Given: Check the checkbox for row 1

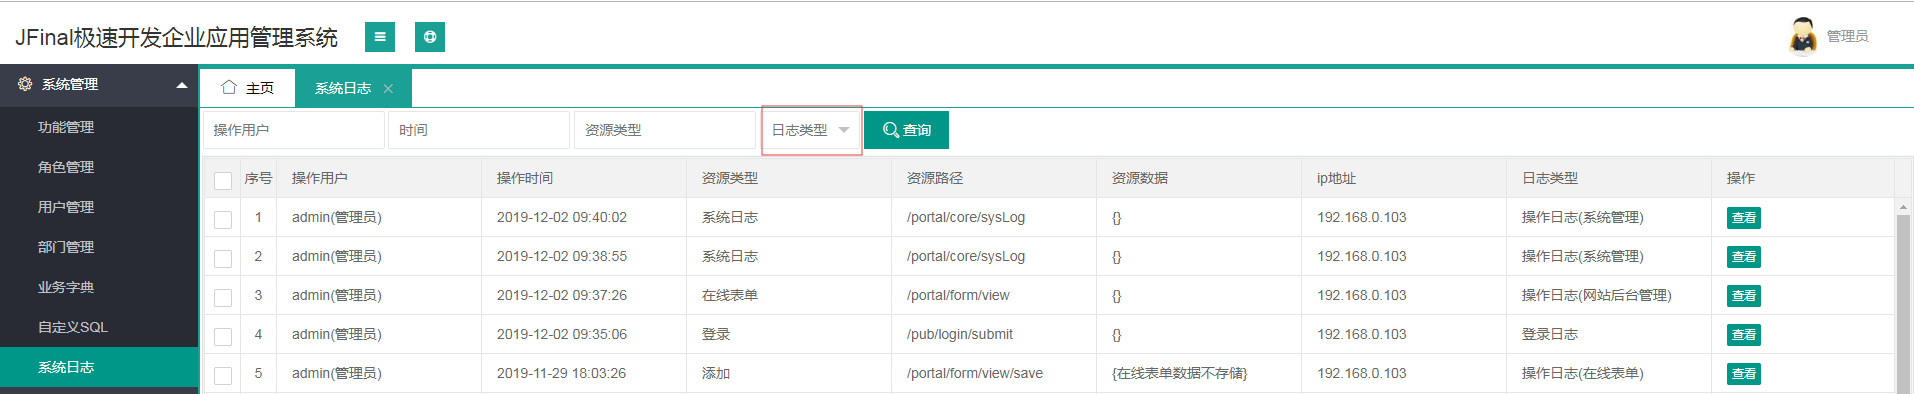Looking at the screenshot, I should pos(223,219).
